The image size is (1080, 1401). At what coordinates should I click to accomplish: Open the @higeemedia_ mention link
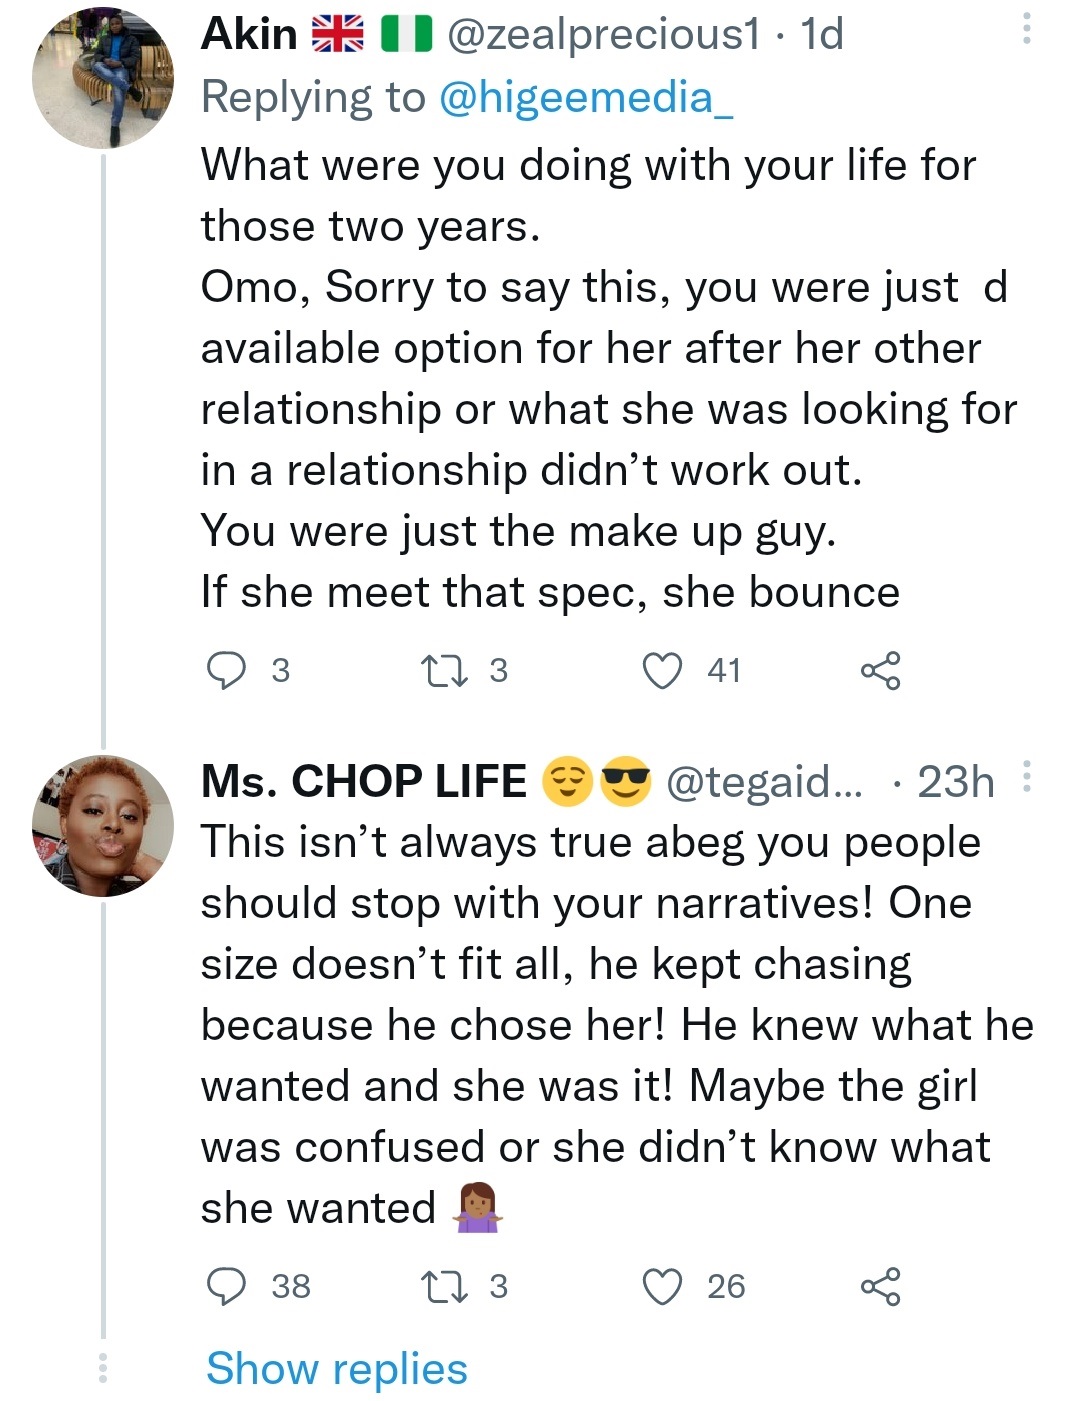(585, 97)
